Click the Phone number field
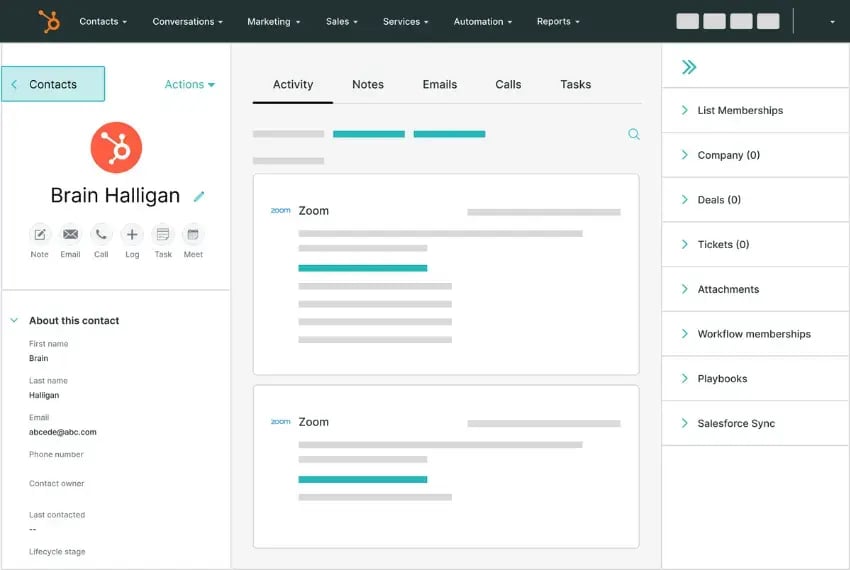The height and width of the screenshot is (570, 850). pos(56,454)
